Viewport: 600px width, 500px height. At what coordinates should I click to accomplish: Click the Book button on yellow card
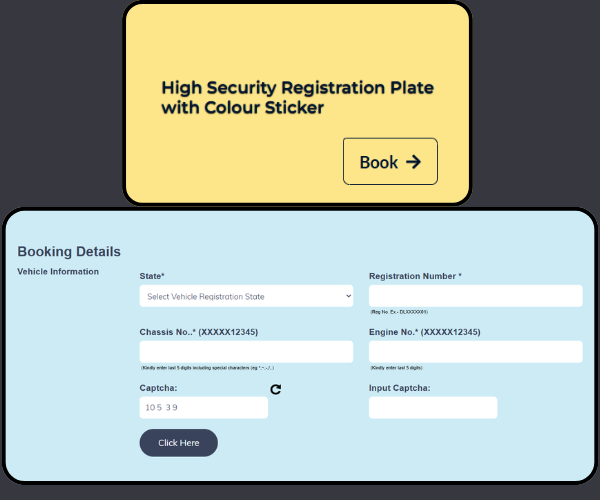(x=390, y=161)
